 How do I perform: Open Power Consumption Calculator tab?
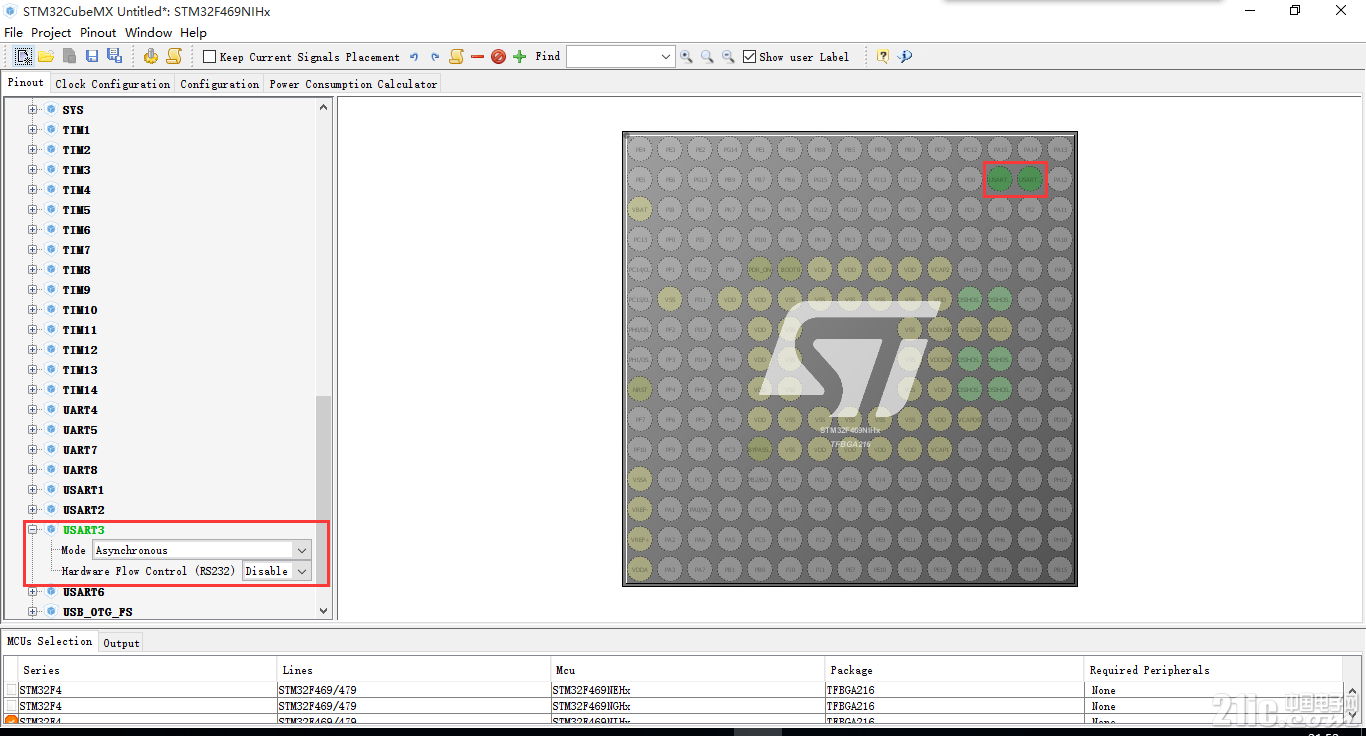tap(353, 84)
